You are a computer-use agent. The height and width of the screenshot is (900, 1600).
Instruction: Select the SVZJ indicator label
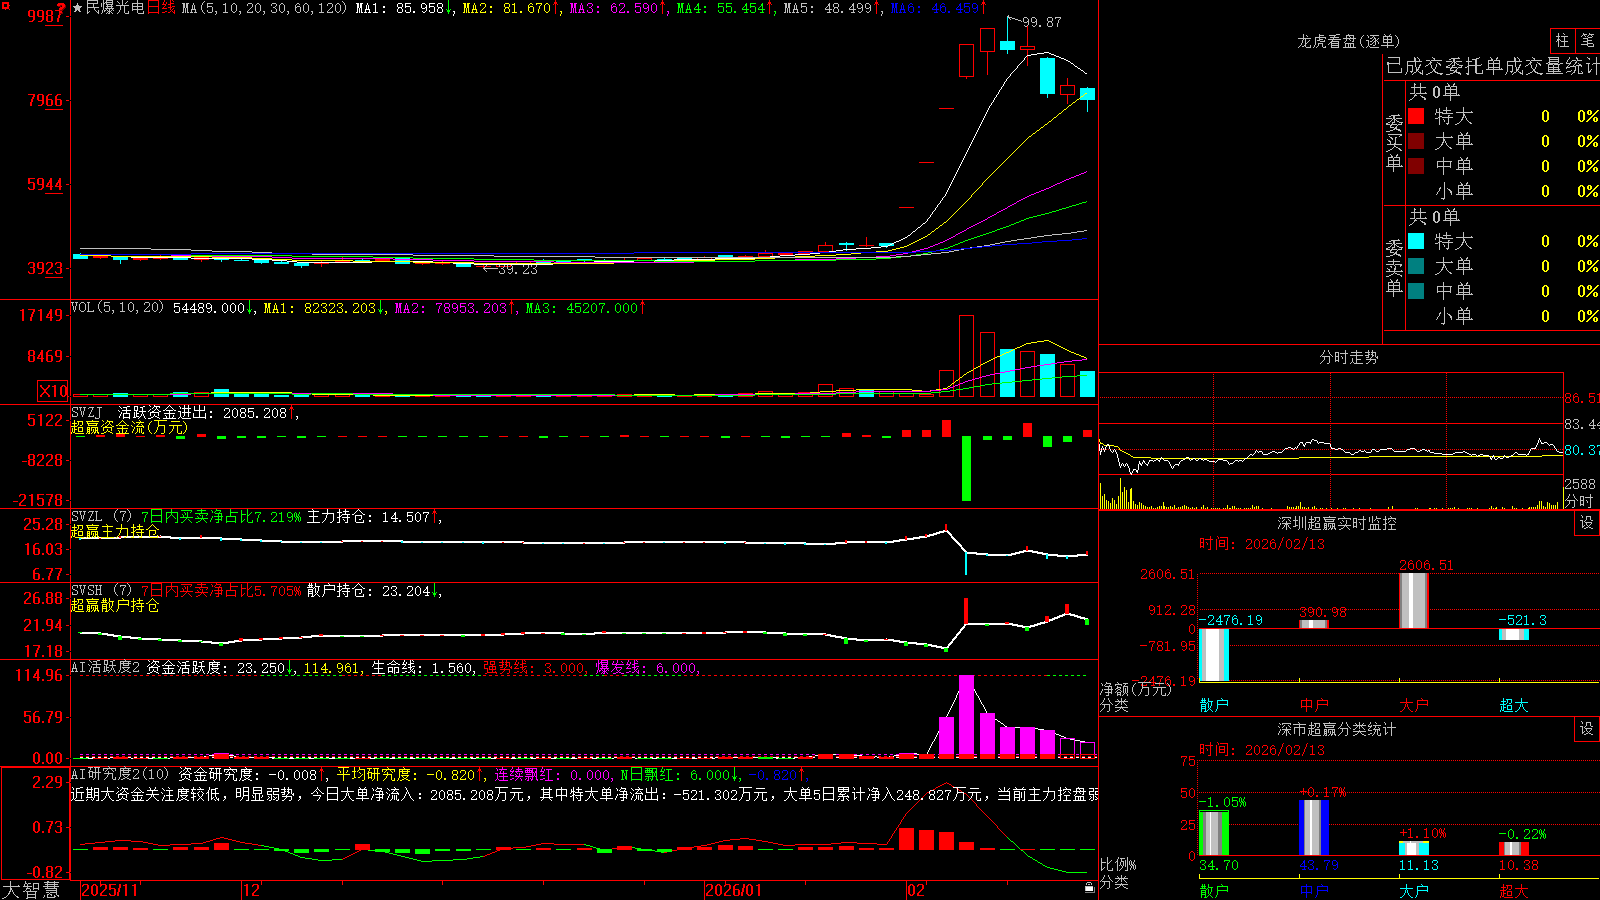(86, 412)
